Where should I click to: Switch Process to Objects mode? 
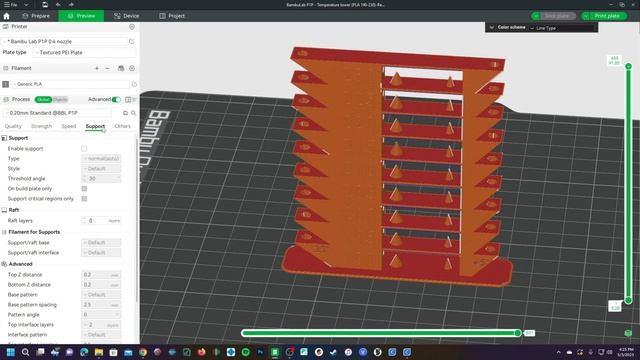tap(60, 100)
